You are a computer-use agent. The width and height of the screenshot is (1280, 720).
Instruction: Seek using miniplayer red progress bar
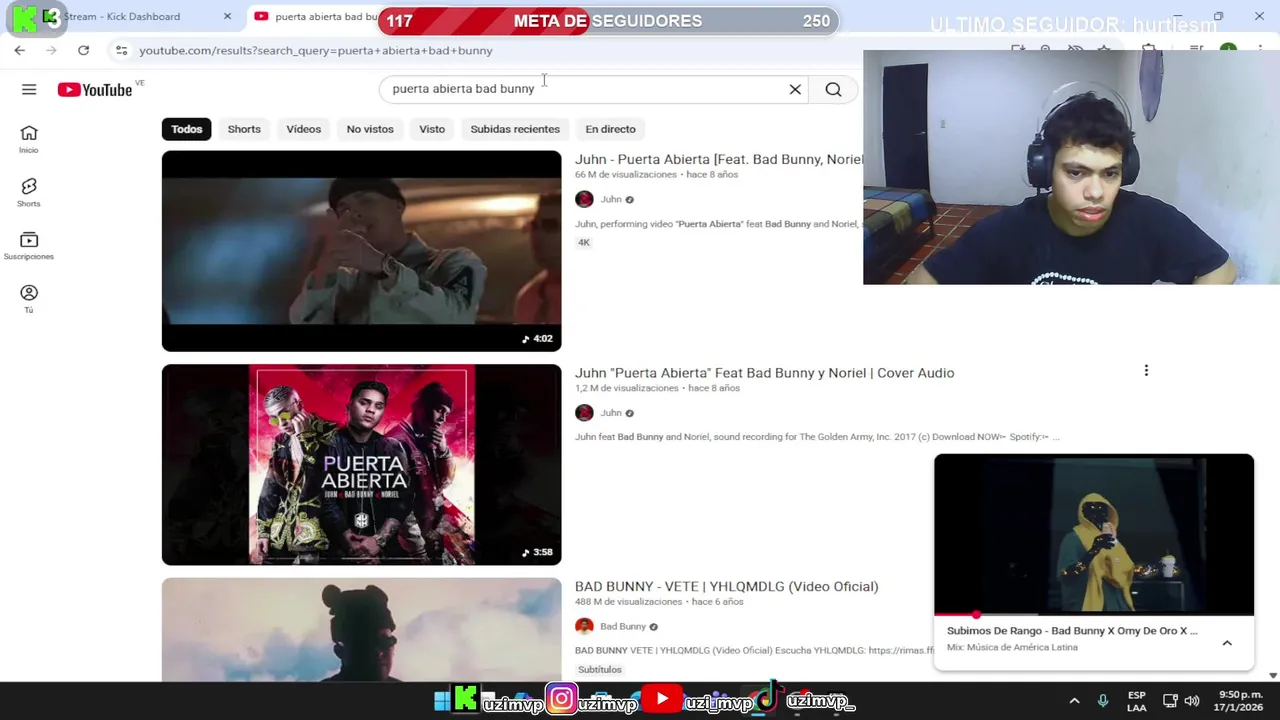coord(1093,614)
